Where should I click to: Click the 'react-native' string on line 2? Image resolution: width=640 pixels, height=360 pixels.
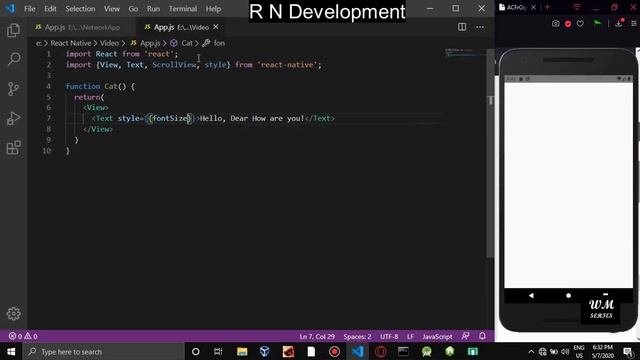pyautogui.click(x=287, y=64)
